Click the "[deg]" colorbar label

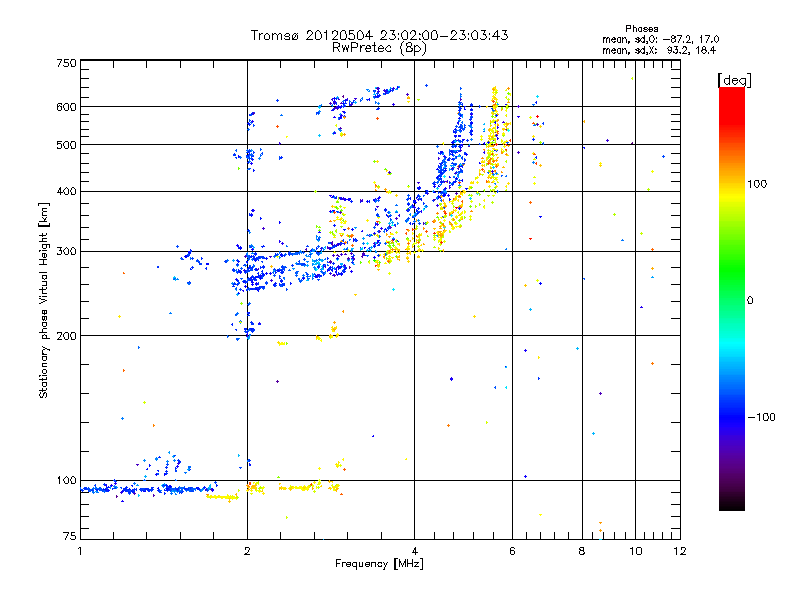[734, 80]
